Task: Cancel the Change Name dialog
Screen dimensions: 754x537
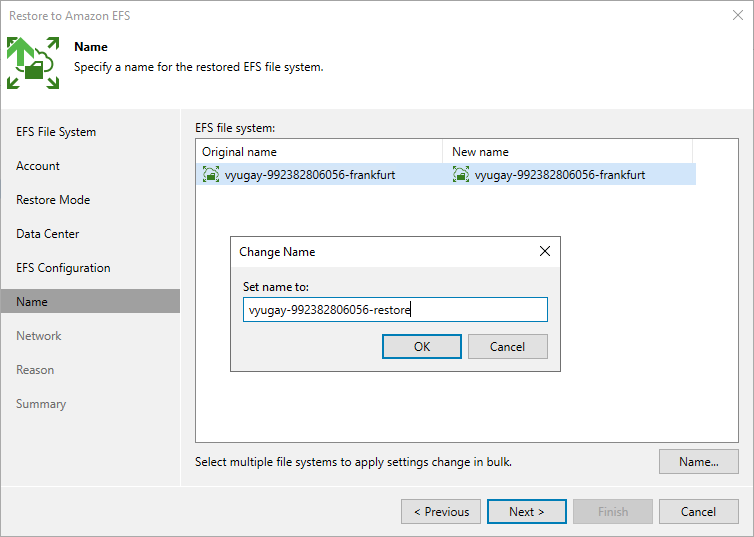Action: (507, 347)
